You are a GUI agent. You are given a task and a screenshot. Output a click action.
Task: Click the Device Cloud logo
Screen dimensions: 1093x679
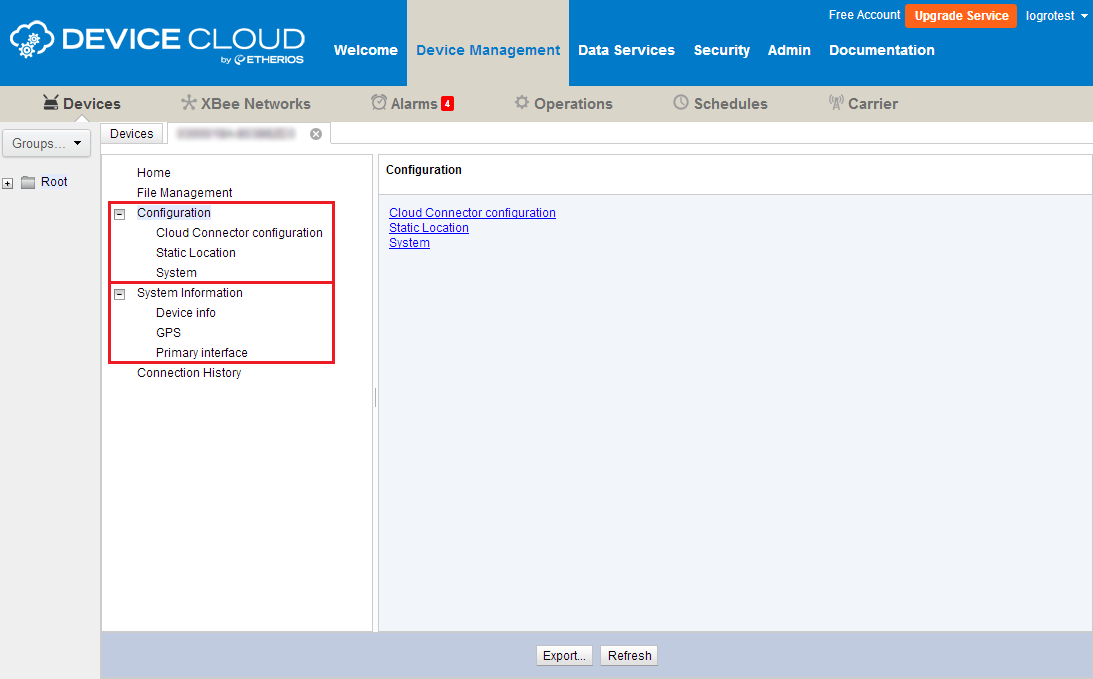(158, 43)
